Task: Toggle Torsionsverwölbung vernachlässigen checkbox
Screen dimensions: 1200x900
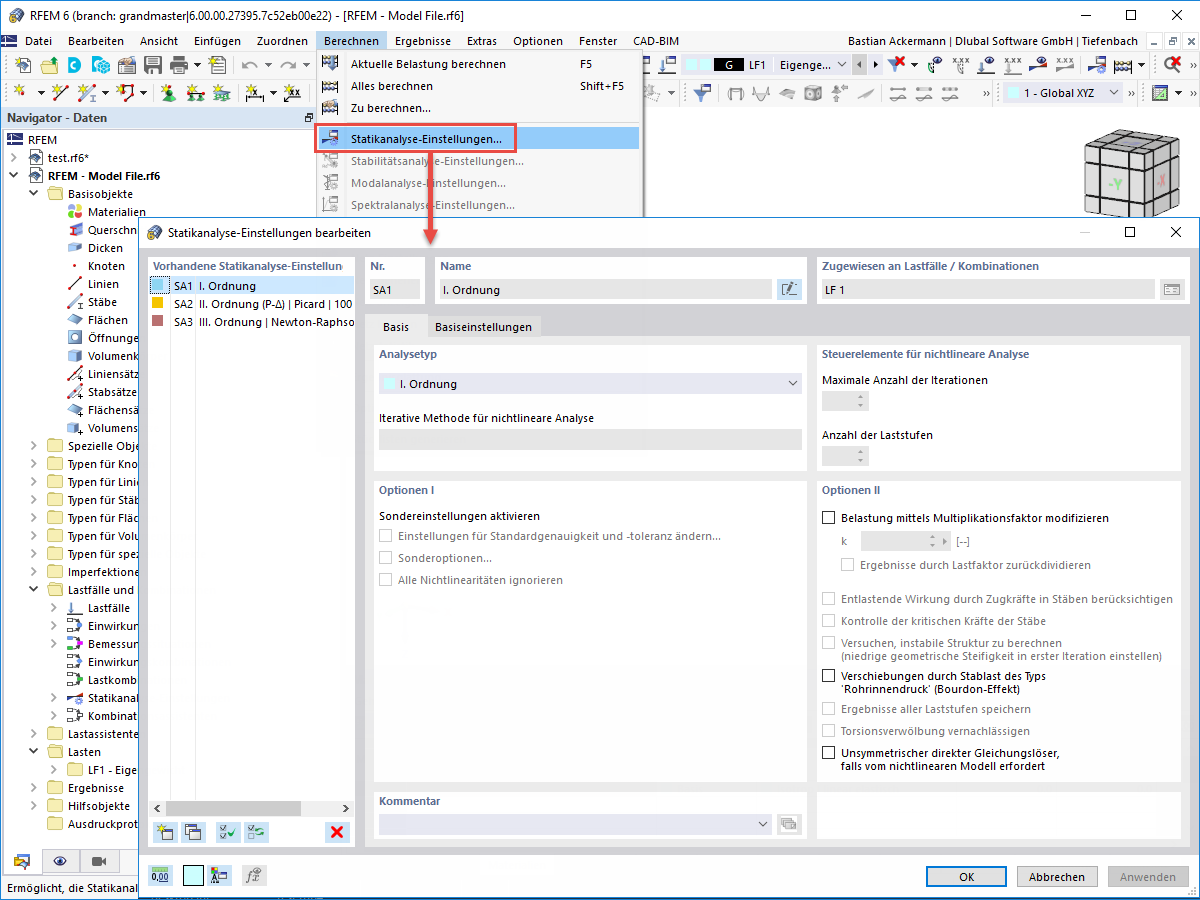Action: [828, 731]
